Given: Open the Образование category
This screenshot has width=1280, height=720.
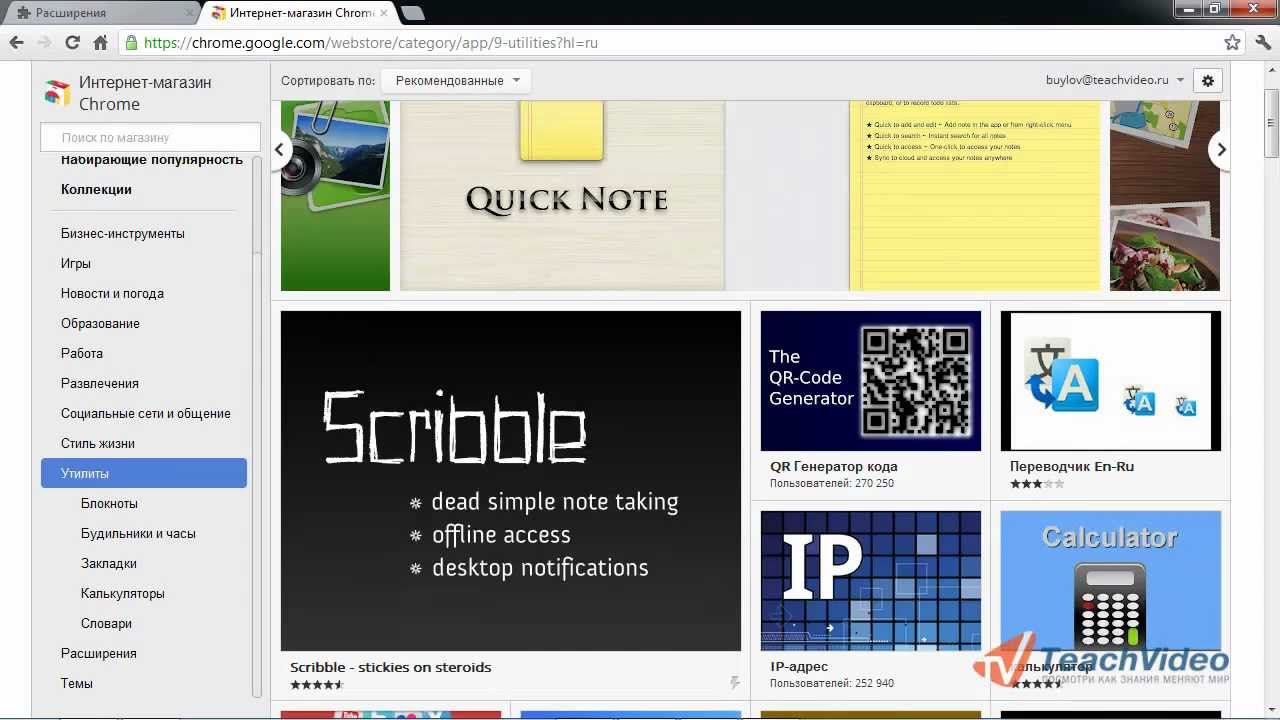Looking at the screenshot, I should (100, 324).
